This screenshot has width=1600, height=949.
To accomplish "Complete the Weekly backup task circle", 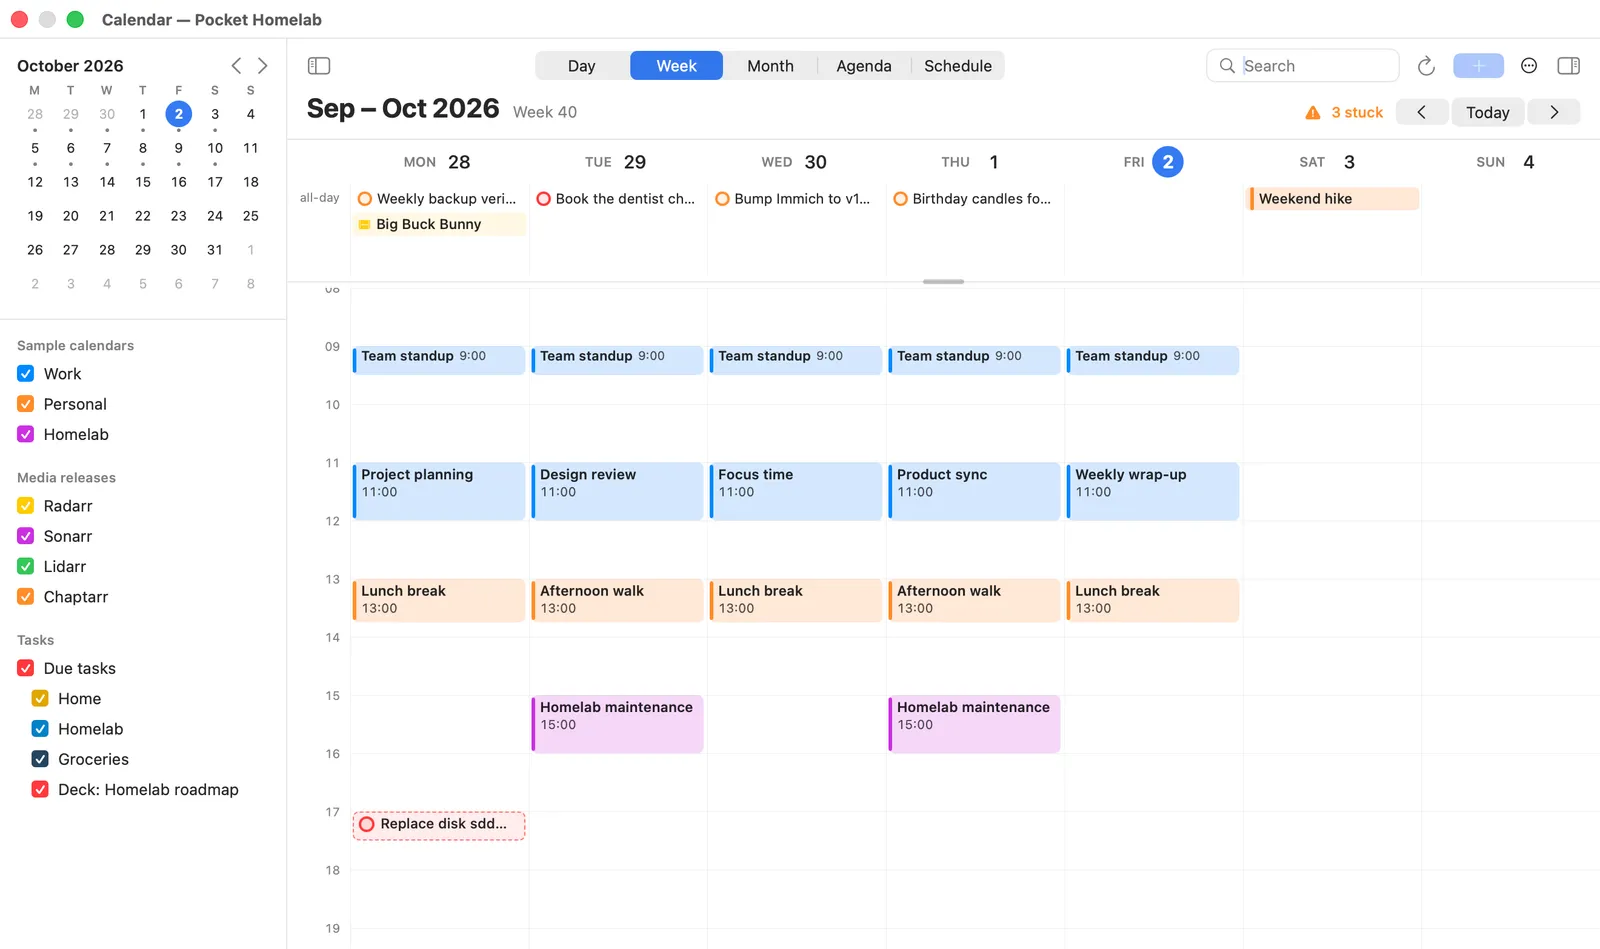I will tap(365, 199).
